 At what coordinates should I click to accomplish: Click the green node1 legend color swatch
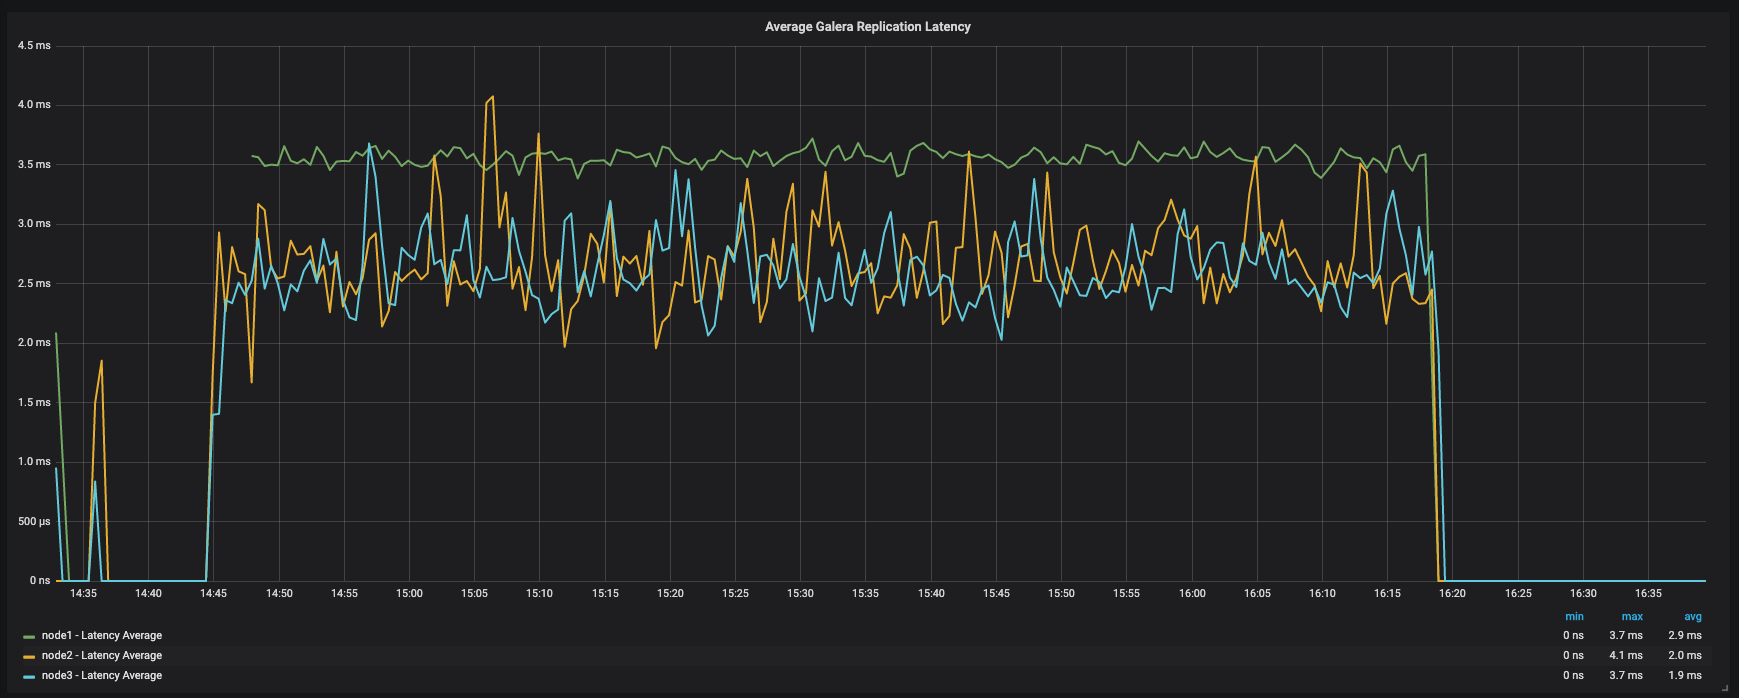29,636
